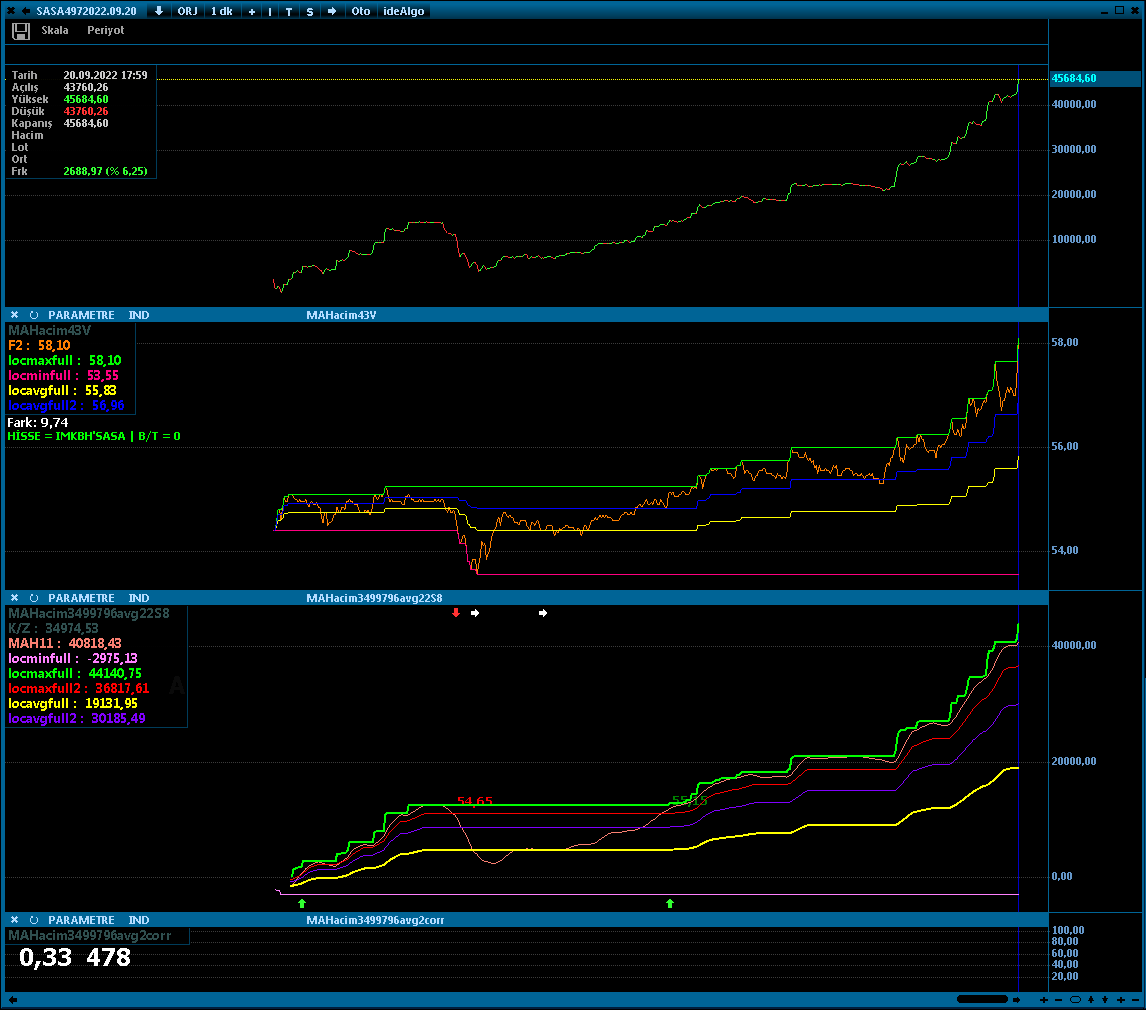1146x1010 pixels.
Task: Click the back arrow beside SASA4972022.09.20
Action: pyautogui.click(x=26, y=11)
